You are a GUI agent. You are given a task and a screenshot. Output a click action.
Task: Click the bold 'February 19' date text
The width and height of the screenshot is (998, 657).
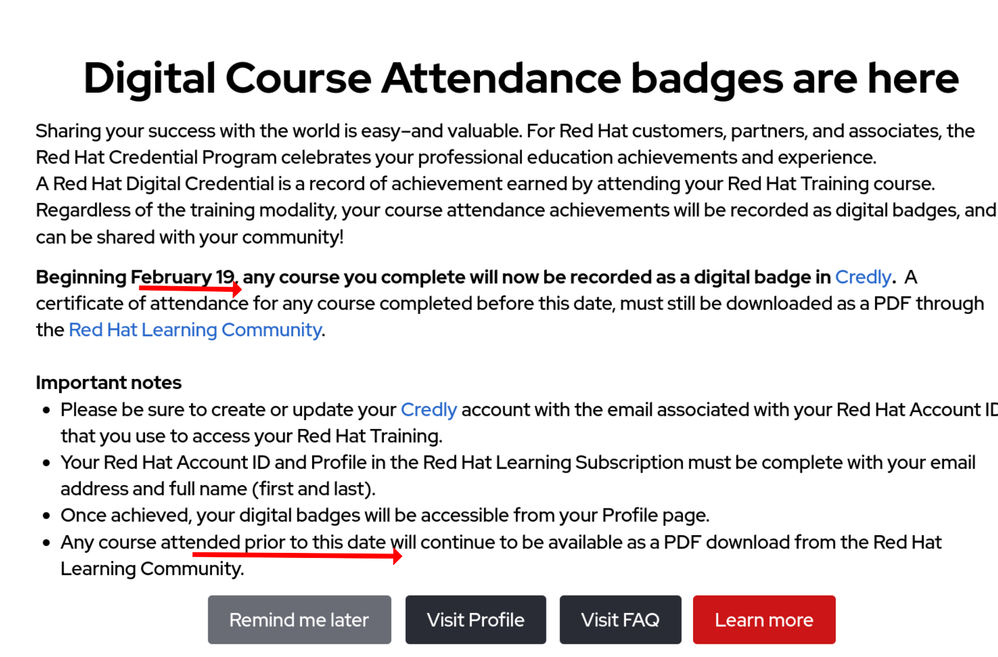184,277
